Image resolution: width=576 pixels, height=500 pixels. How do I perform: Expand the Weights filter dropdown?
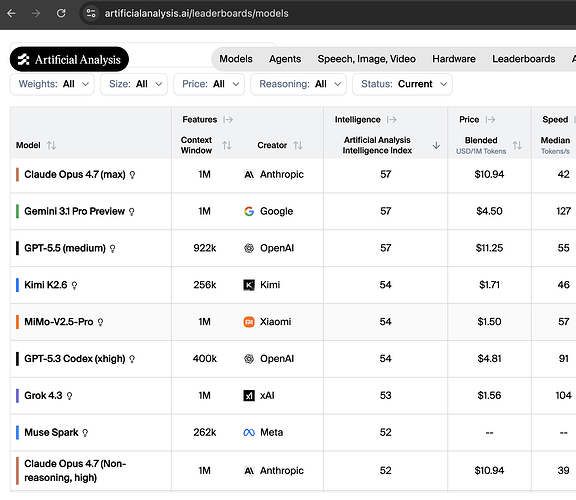coord(52,84)
